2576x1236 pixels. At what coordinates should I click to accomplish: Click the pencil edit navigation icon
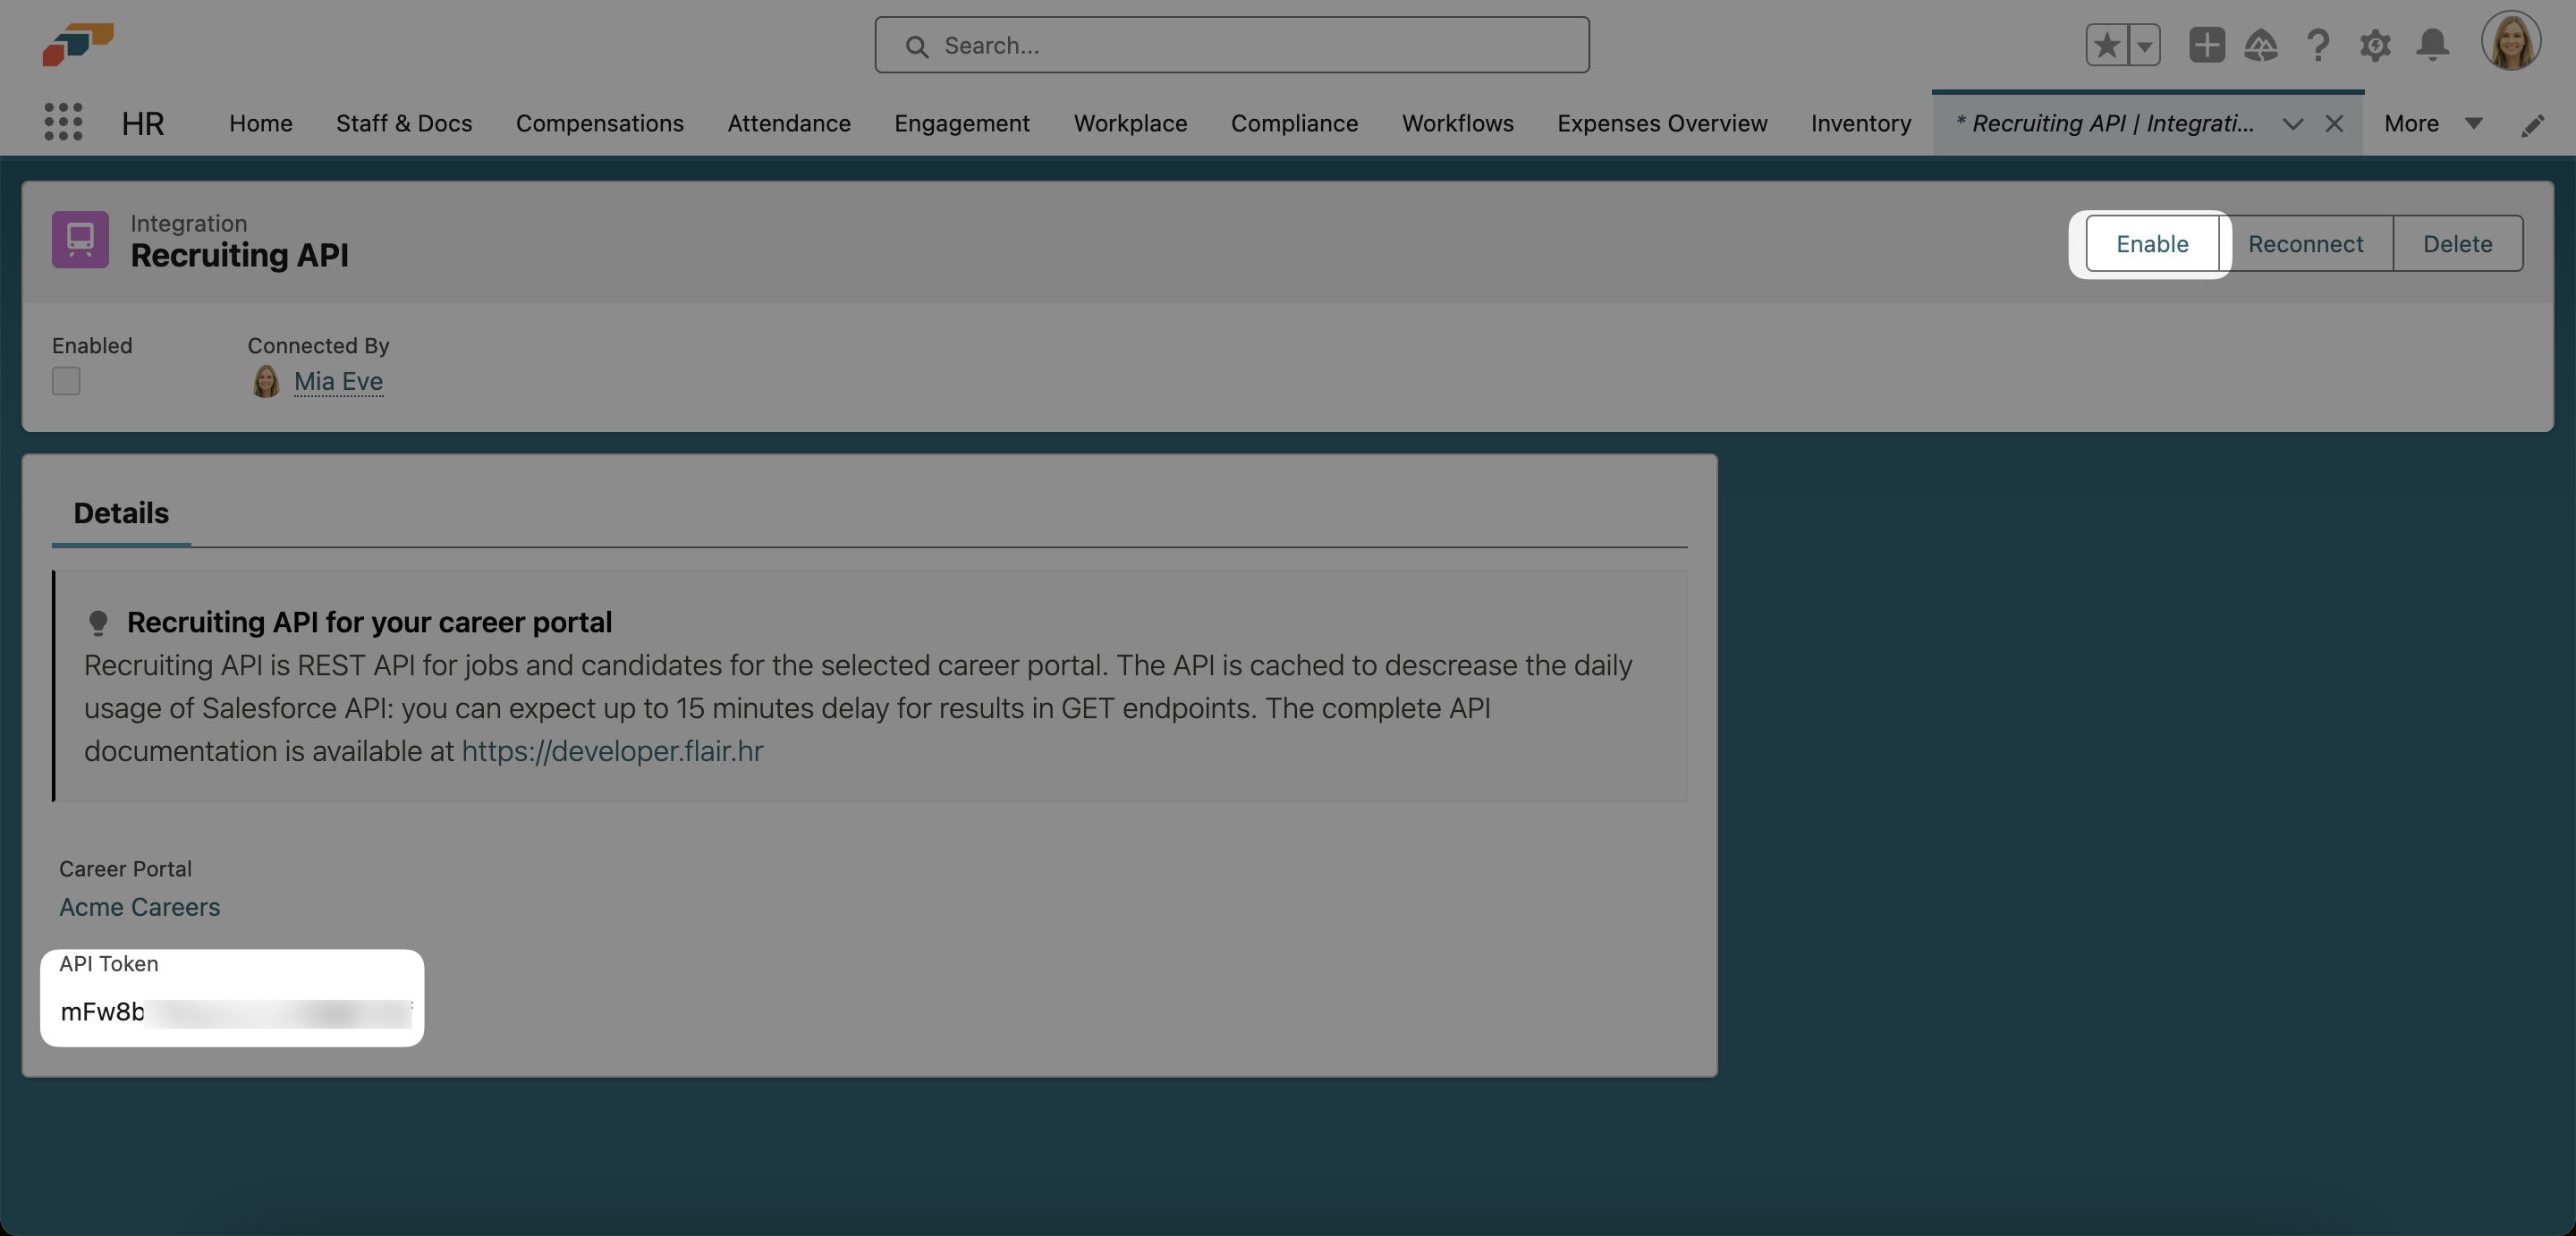(x=2532, y=125)
